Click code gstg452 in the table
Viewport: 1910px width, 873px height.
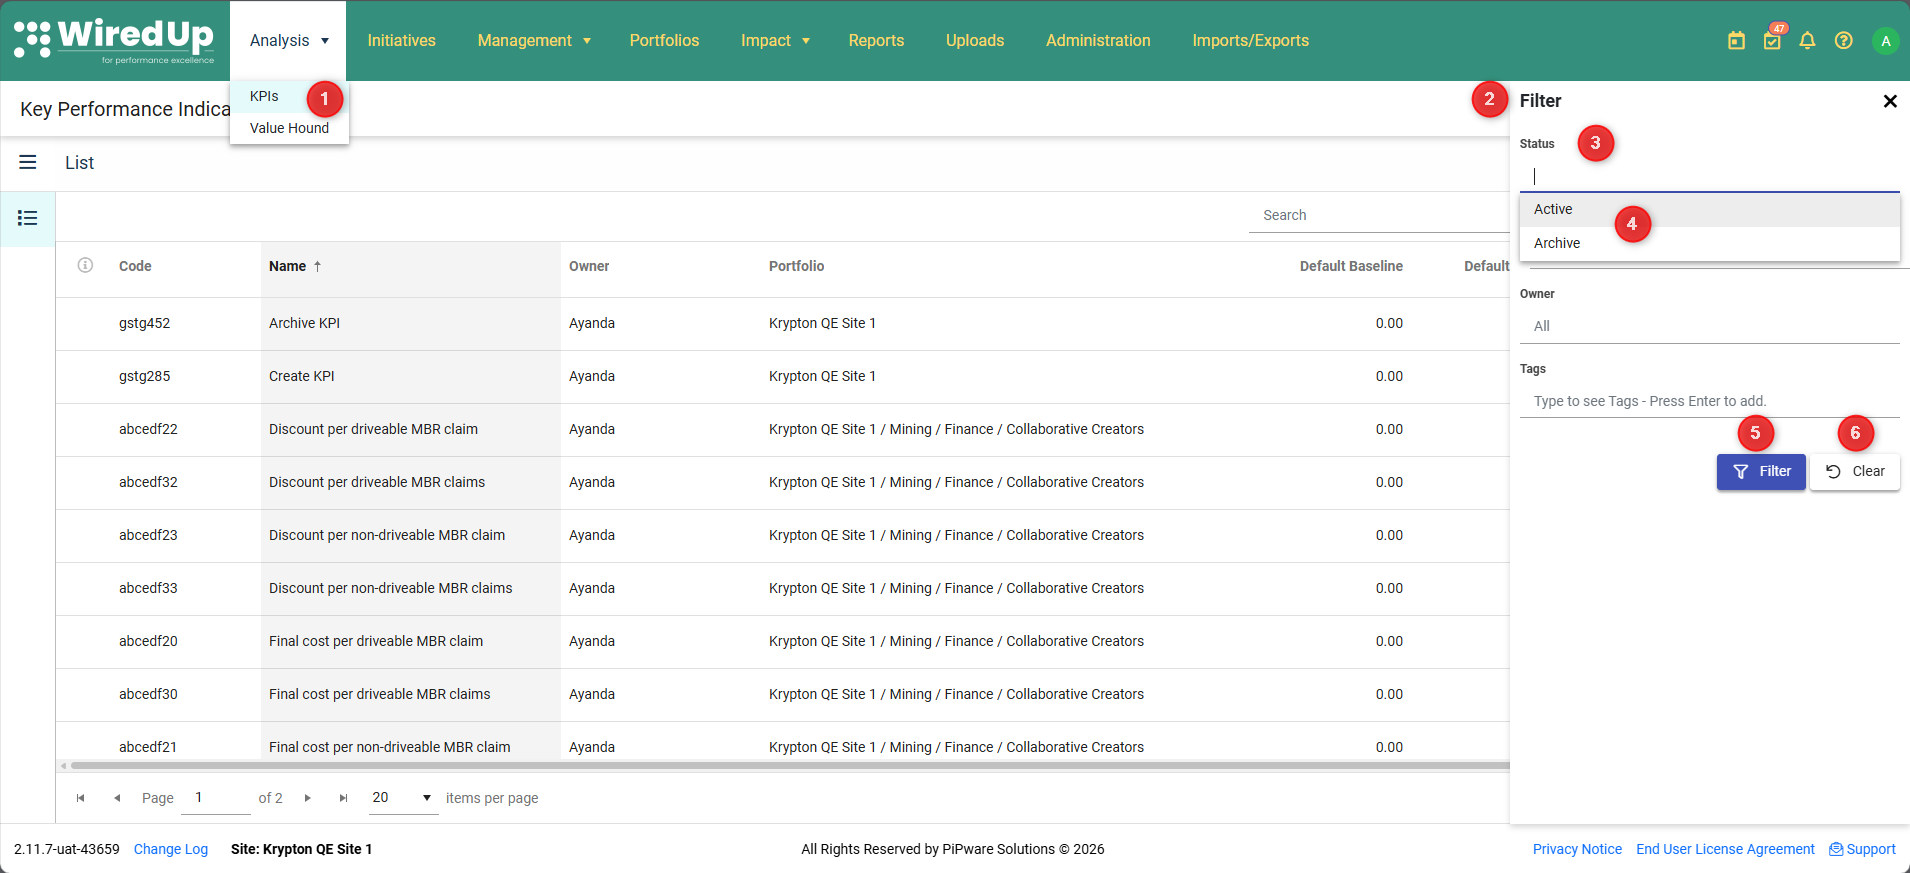click(144, 323)
